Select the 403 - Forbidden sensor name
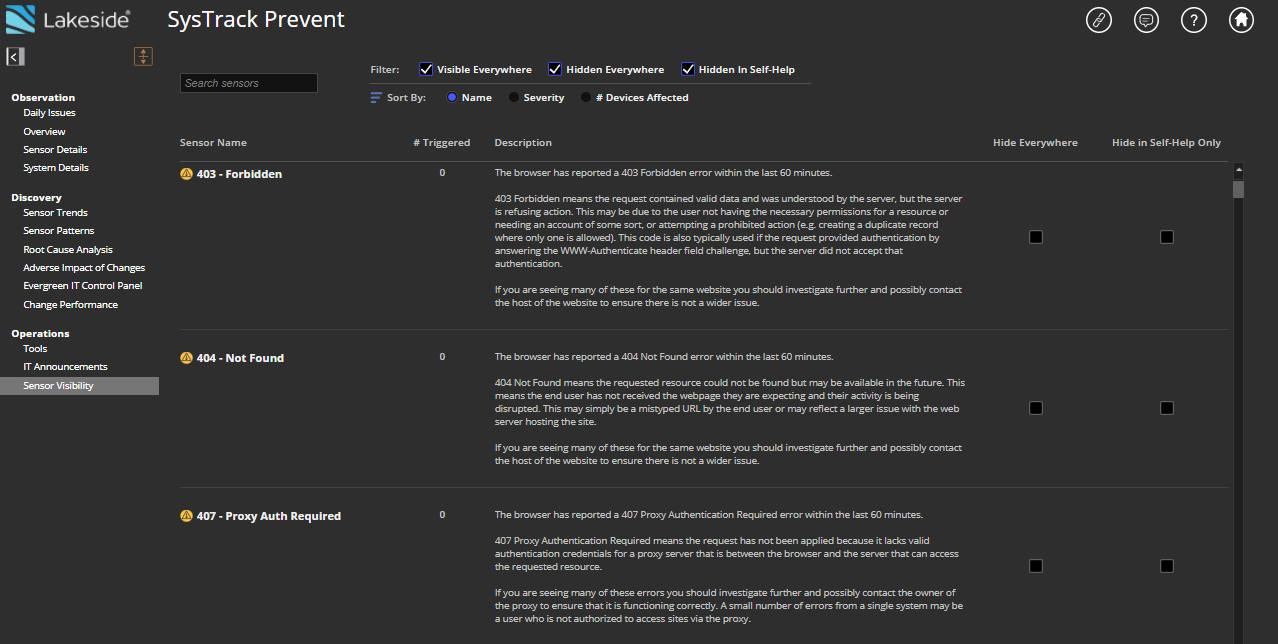This screenshot has height=644, width=1278. (x=239, y=174)
